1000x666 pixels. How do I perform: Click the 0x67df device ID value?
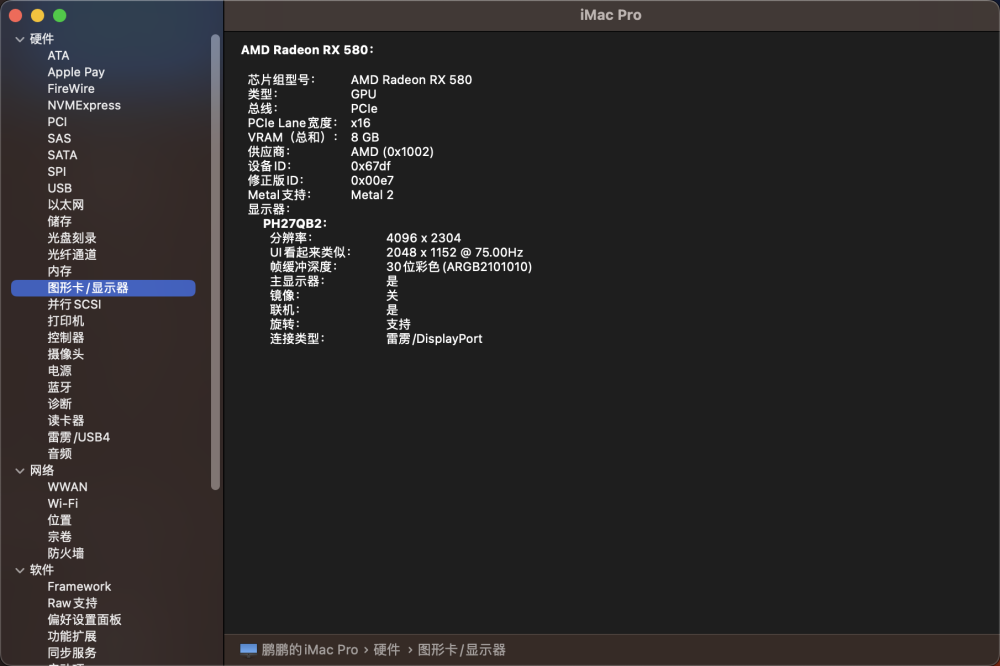pyautogui.click(x=371, y=166)
